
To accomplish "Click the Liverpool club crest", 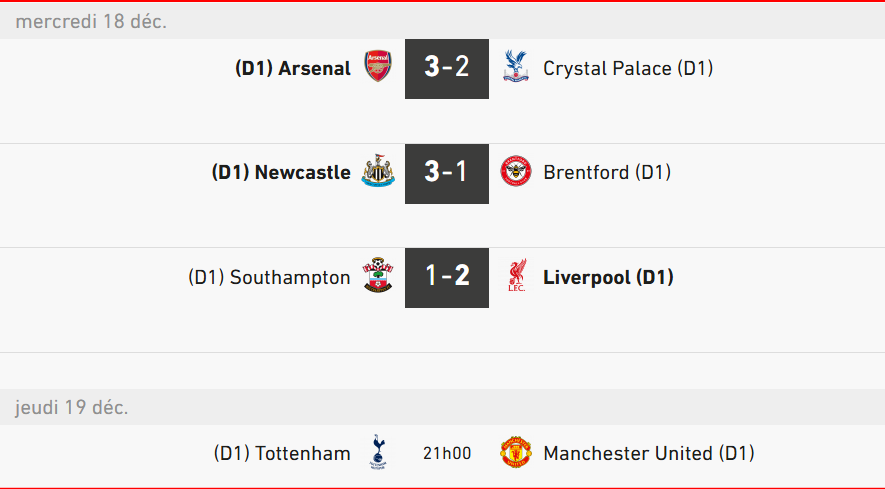I will 516,277.
